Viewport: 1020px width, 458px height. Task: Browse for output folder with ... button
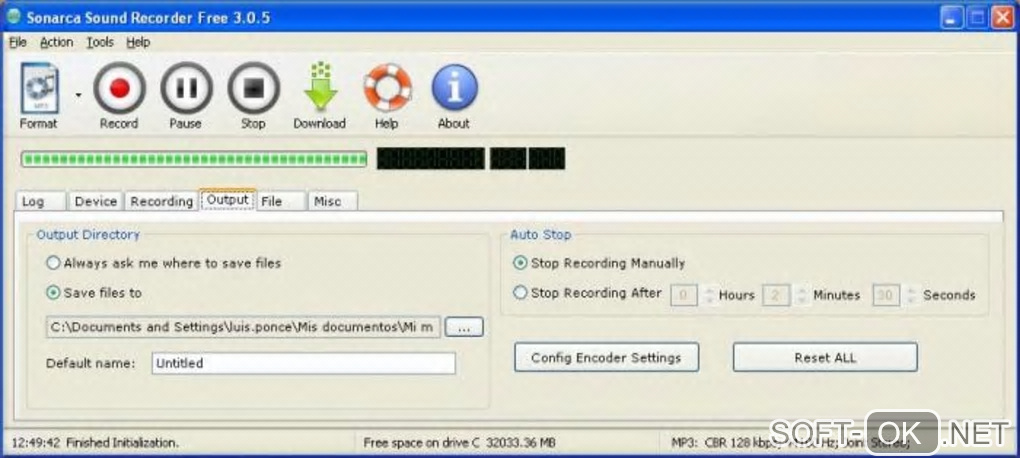click(x=464, y=327)
